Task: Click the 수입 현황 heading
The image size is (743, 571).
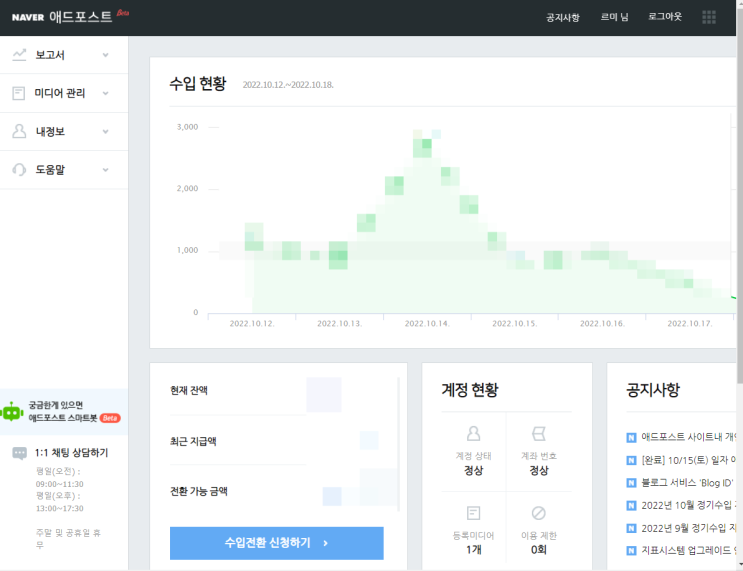Action: pyautogui.click(x=198, y=84)
